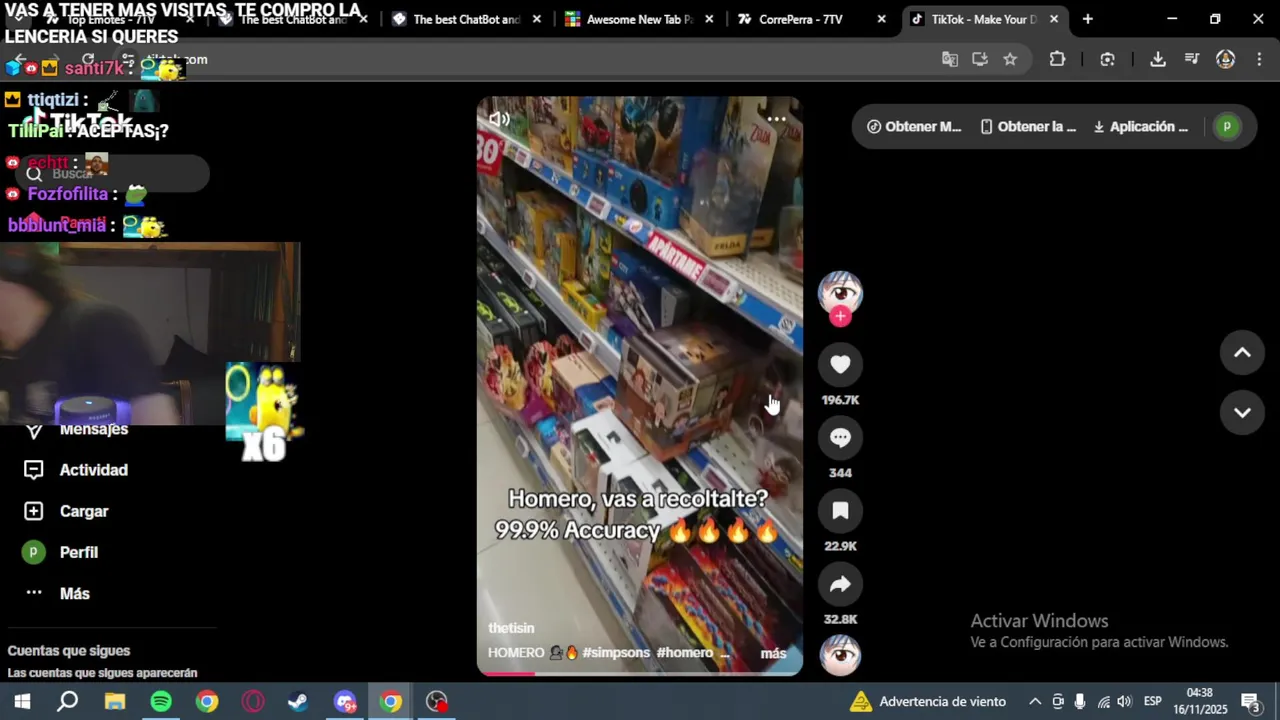Expand caption with más link
The height and width of the screenshot is (720, 1280).
click(773, 653)
